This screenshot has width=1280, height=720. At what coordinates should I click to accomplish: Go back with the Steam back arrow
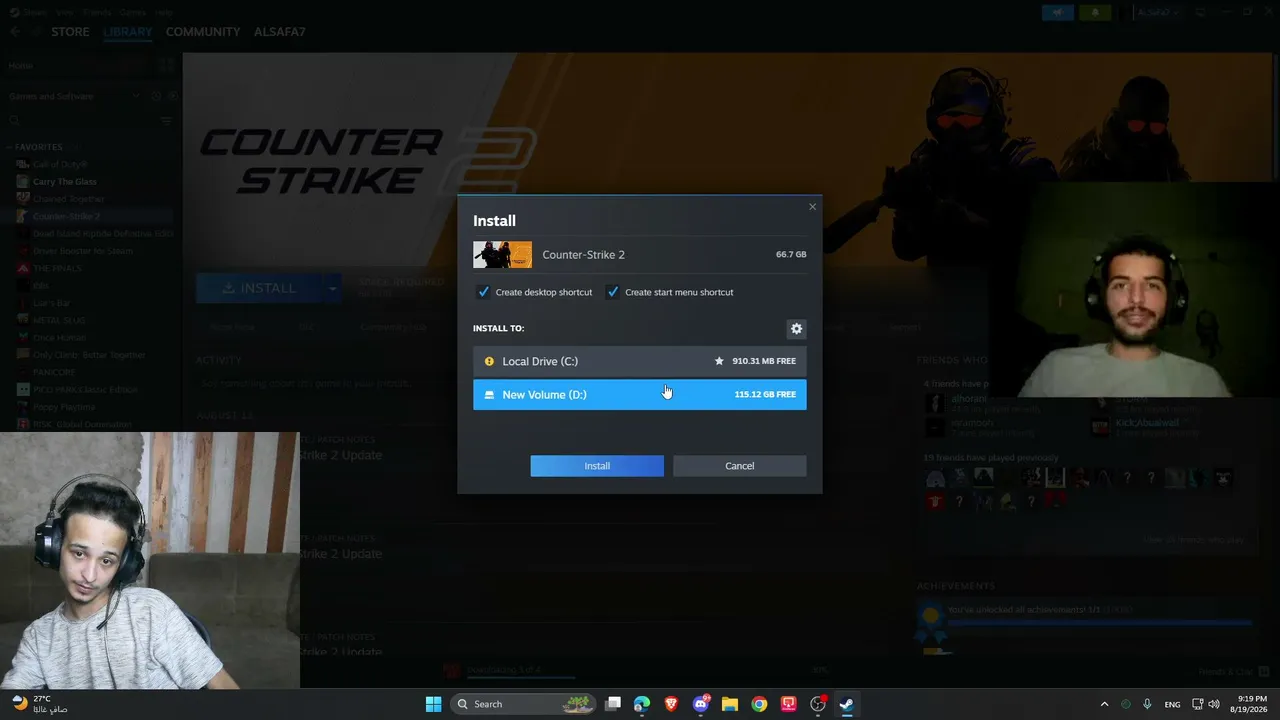coord(15,32)
